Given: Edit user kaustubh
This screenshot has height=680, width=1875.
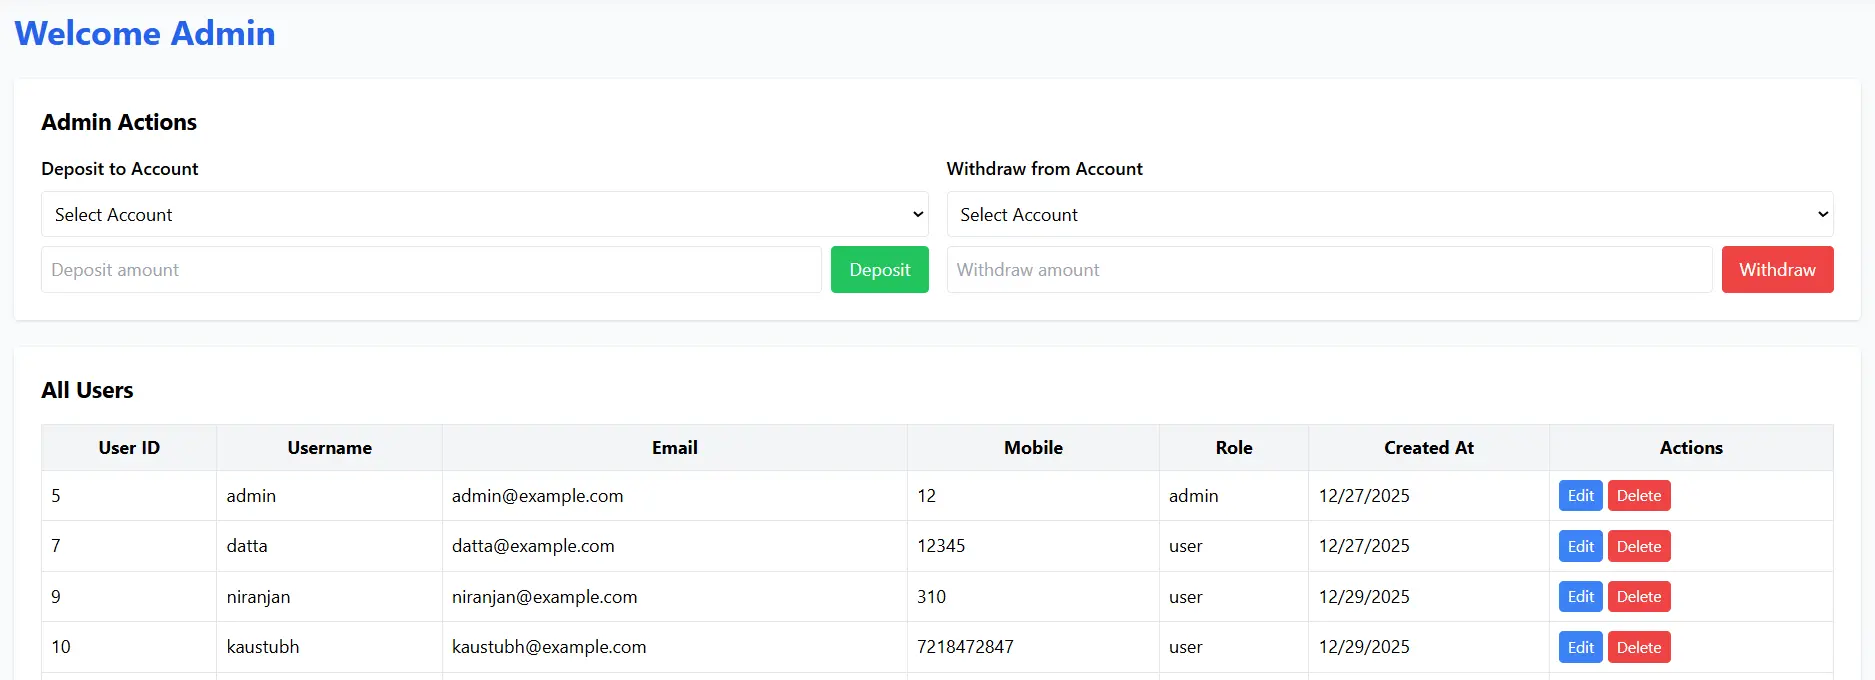Looking at the screenshot, I should 1580,648.
